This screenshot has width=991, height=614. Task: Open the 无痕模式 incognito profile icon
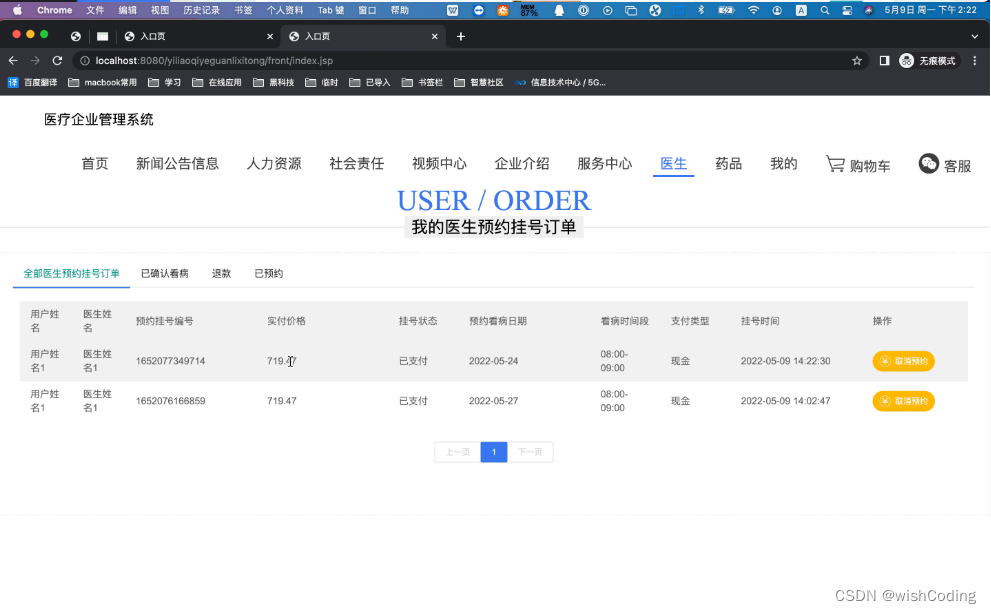pos(905,60)
